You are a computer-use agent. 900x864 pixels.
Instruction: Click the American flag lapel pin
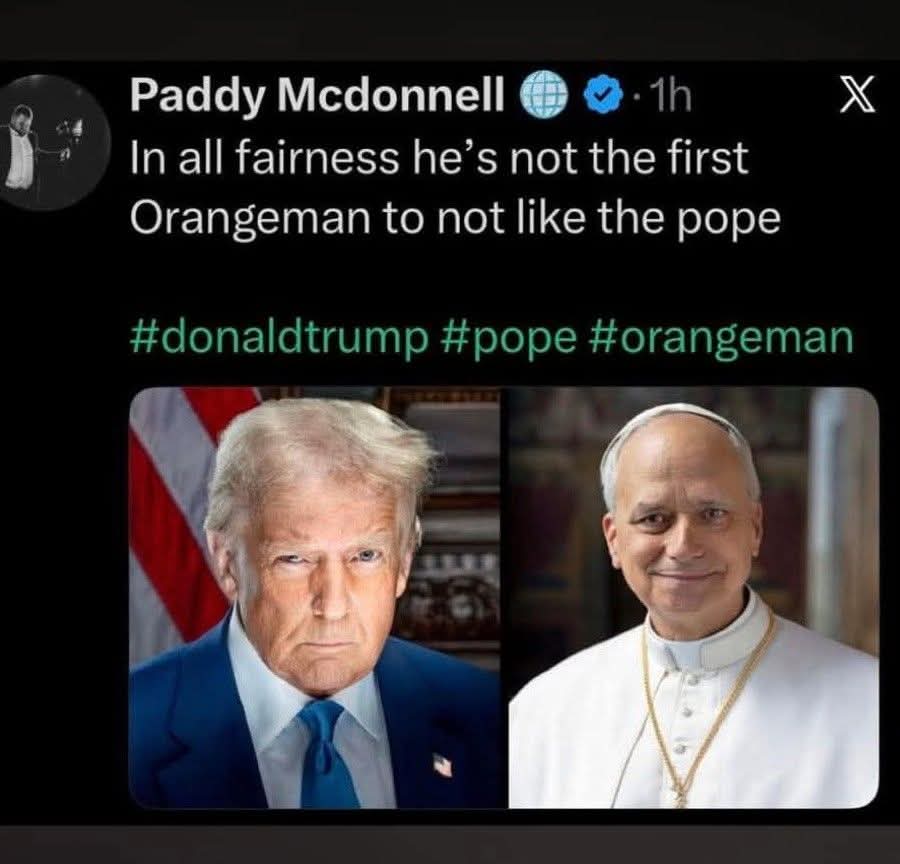[x=442, y=765]
